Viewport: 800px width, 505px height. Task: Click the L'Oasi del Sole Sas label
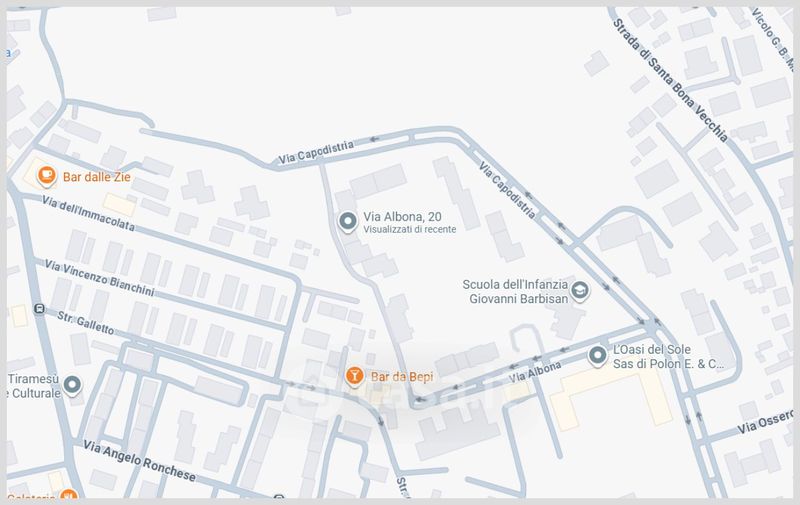[x=668, y=357]
